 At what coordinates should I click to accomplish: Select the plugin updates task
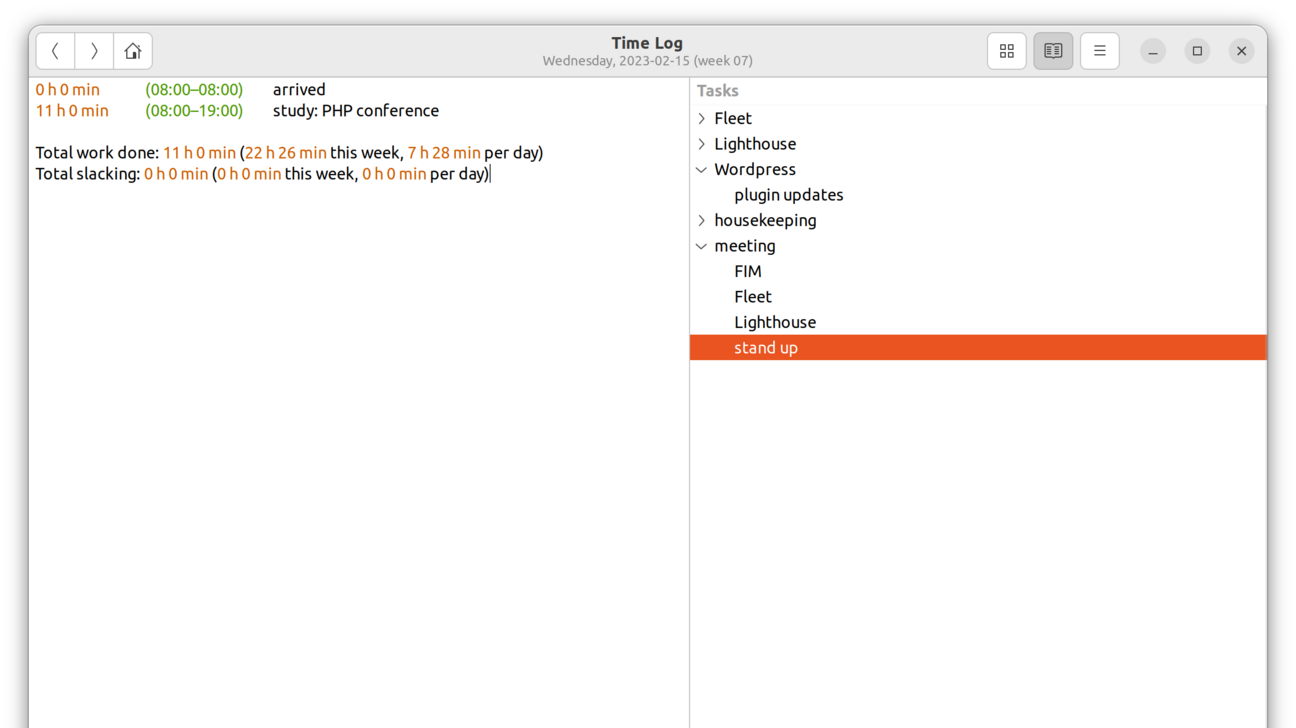788,195
